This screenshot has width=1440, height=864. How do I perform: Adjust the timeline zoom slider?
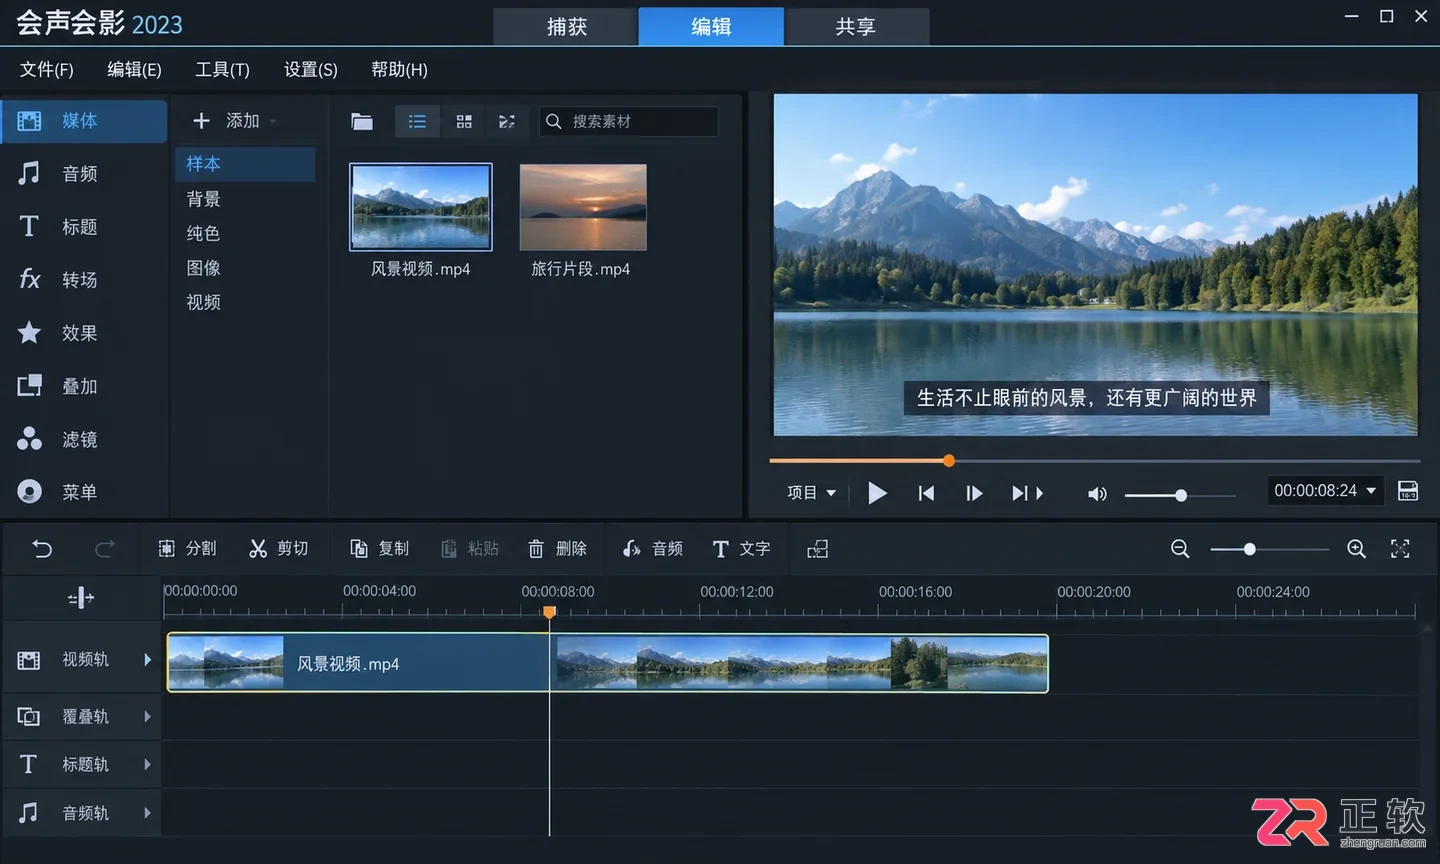[1250, 549]
